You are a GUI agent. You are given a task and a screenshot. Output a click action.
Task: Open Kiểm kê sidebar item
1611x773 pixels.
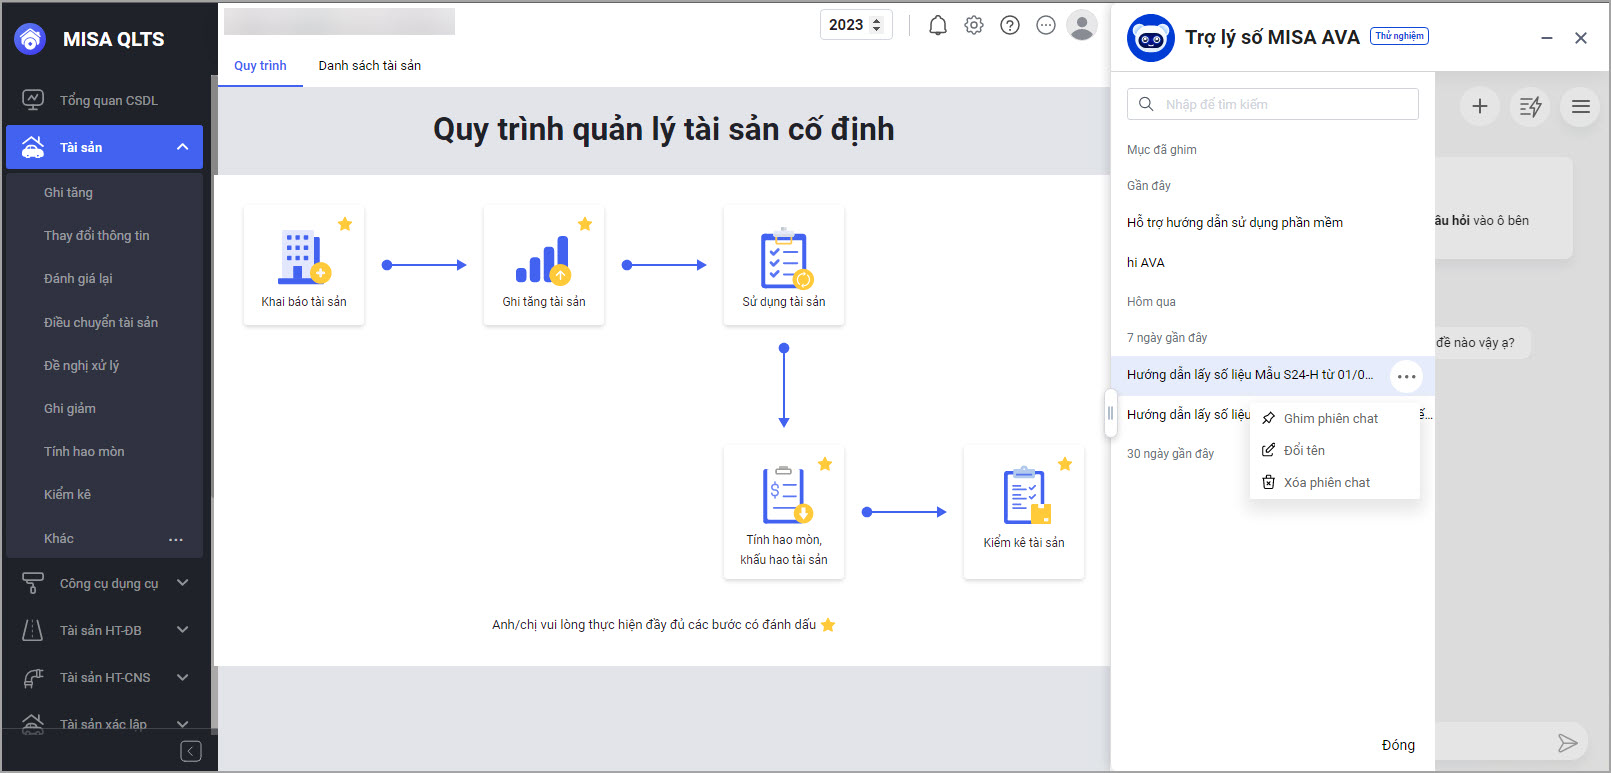(x=67, y=494)
